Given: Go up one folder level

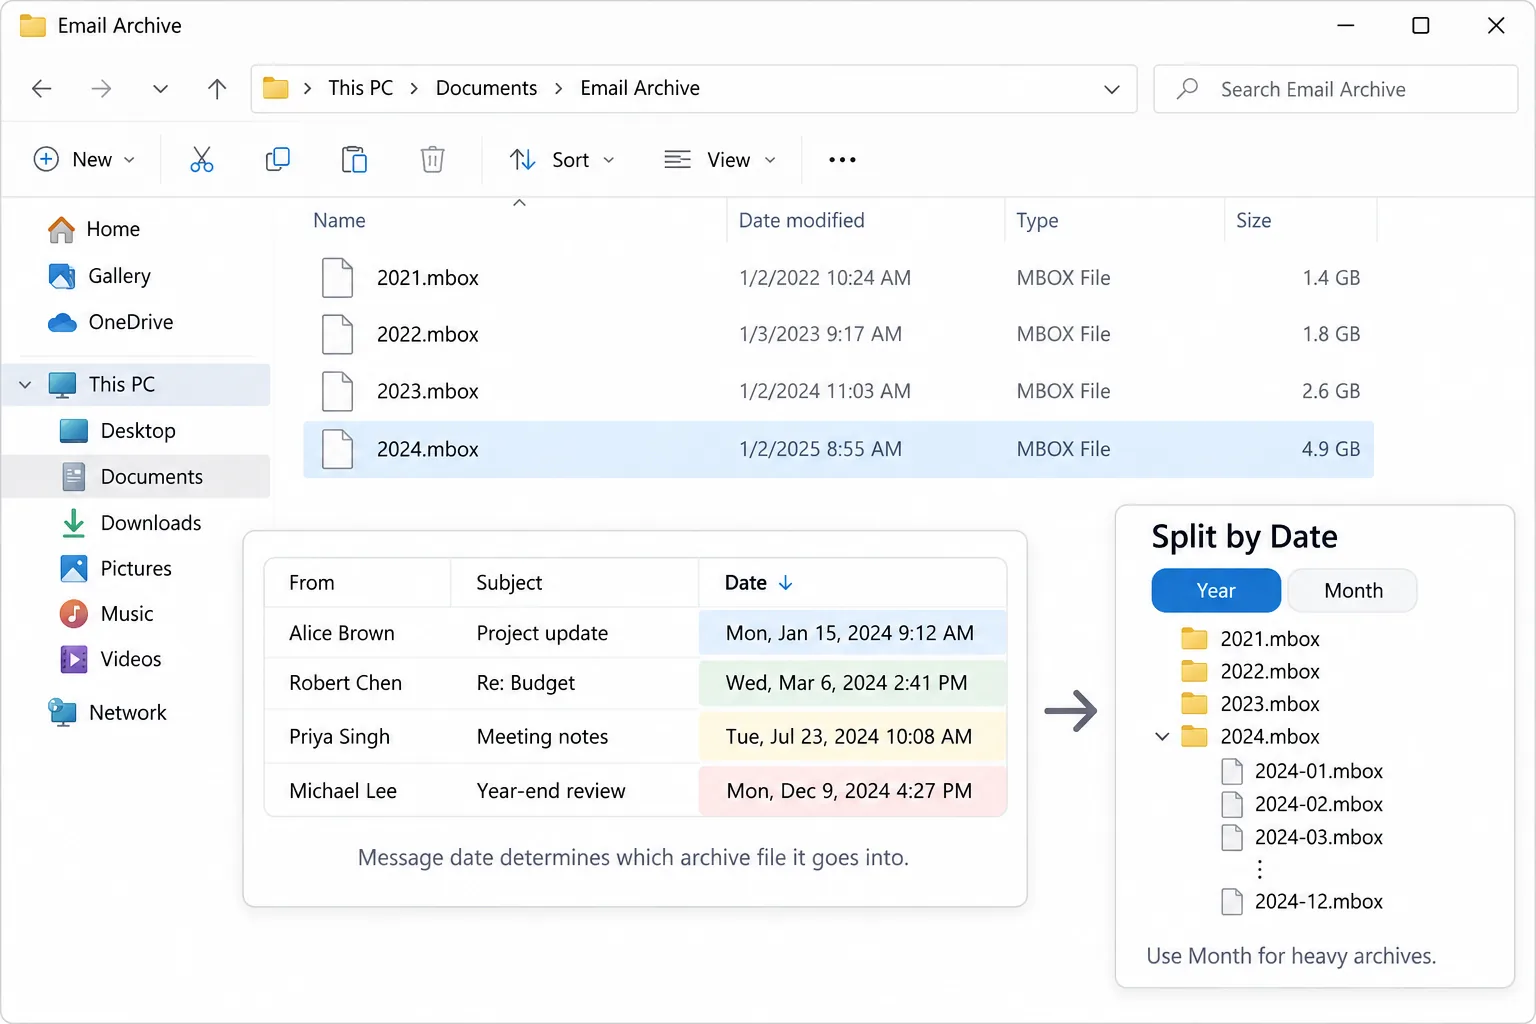Looking at the screenshot, I should (x=217, y=89).
